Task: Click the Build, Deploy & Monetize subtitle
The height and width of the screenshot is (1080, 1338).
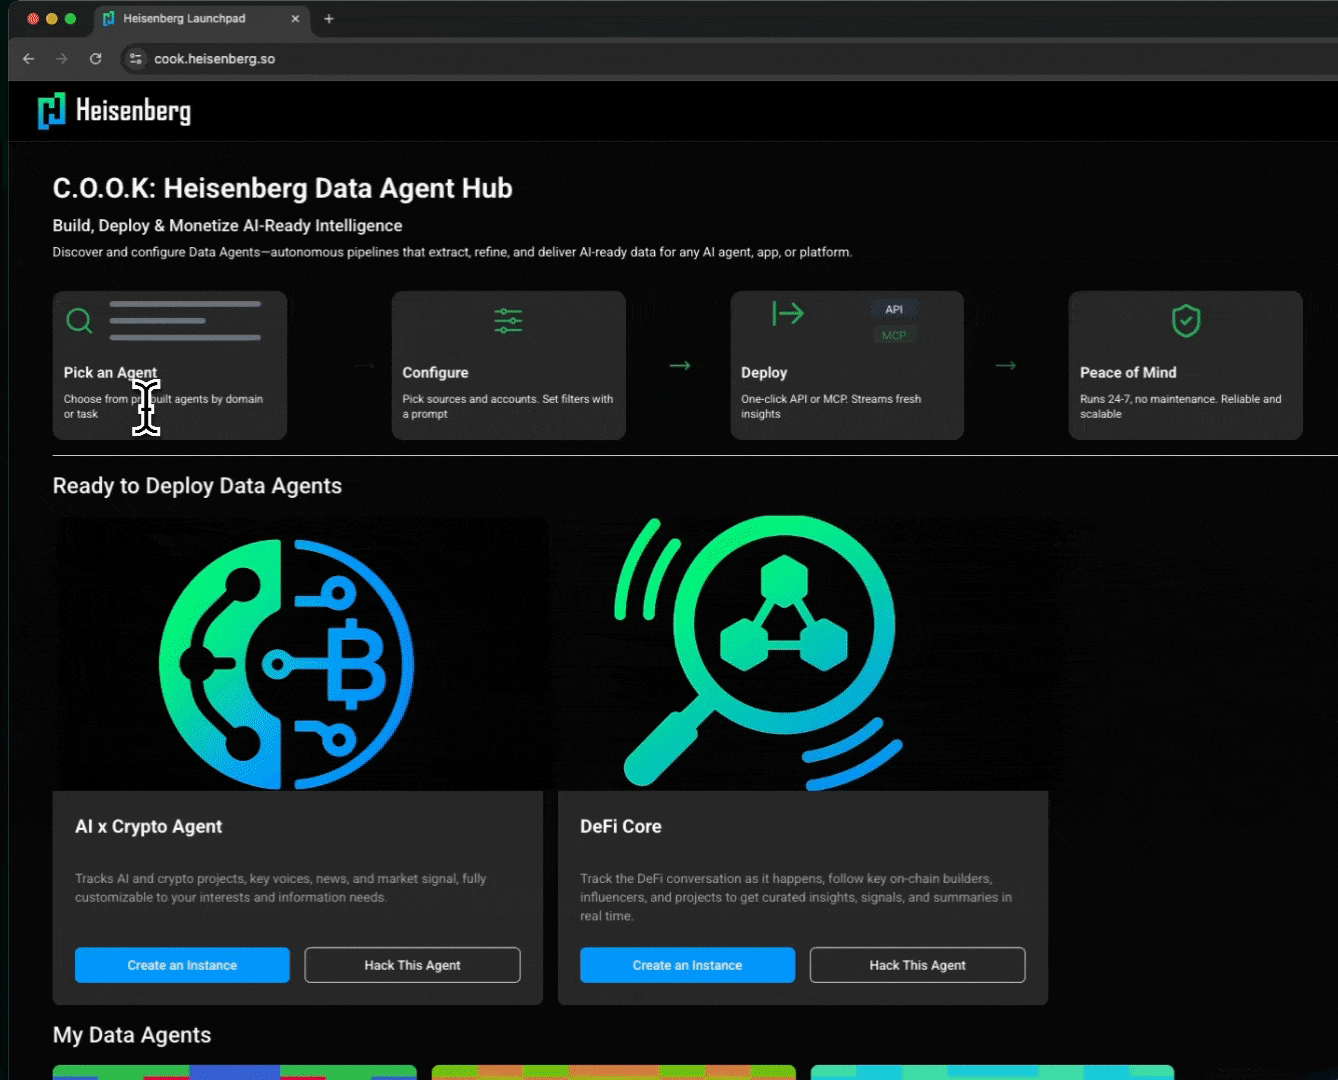Action: [x=228, y=226]
